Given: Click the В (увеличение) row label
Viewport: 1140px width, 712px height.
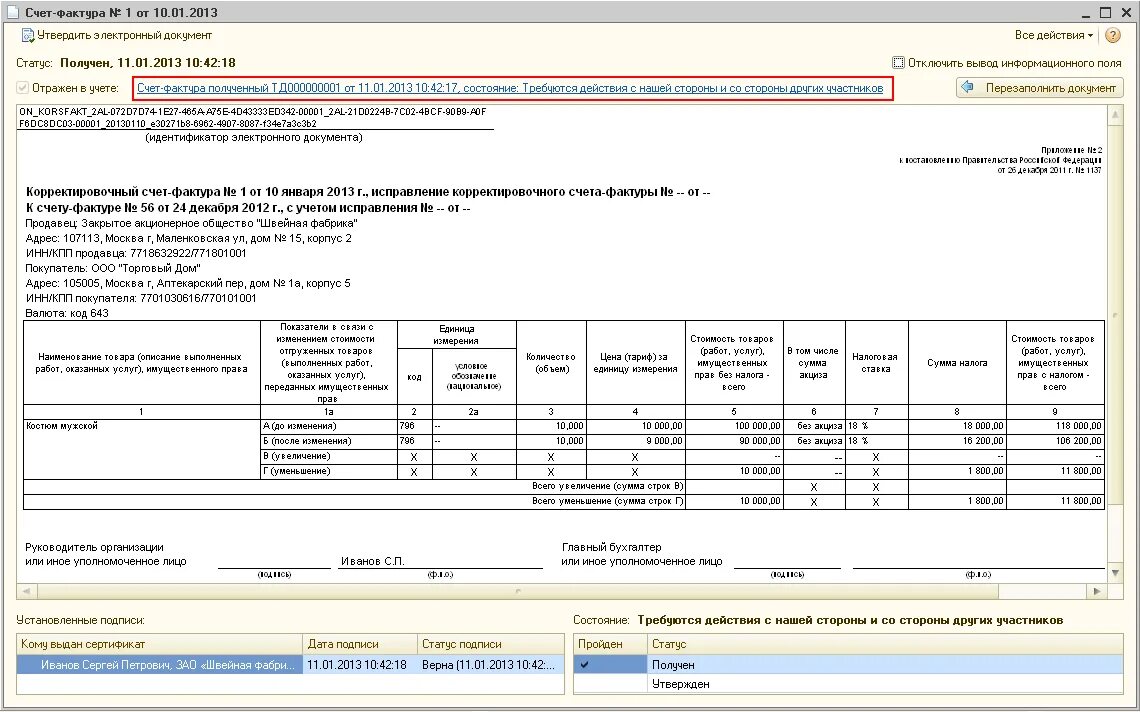Looking at the screenshot, I should click(x=329, y=457).
